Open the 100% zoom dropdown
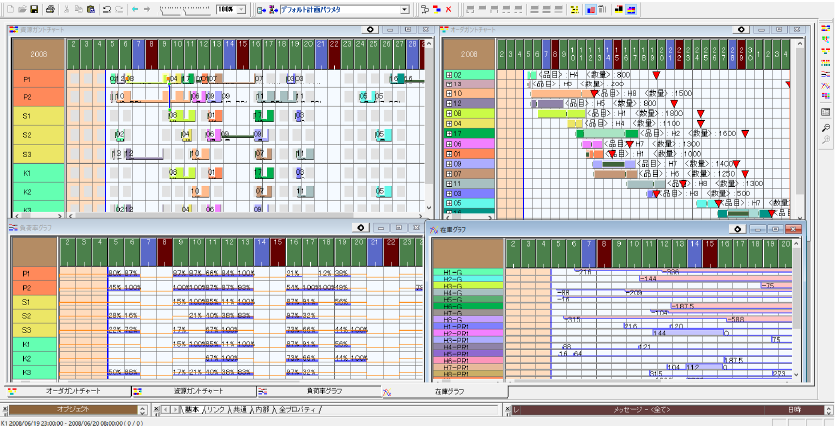The image size is (835, 427). (x=242, y=10)
